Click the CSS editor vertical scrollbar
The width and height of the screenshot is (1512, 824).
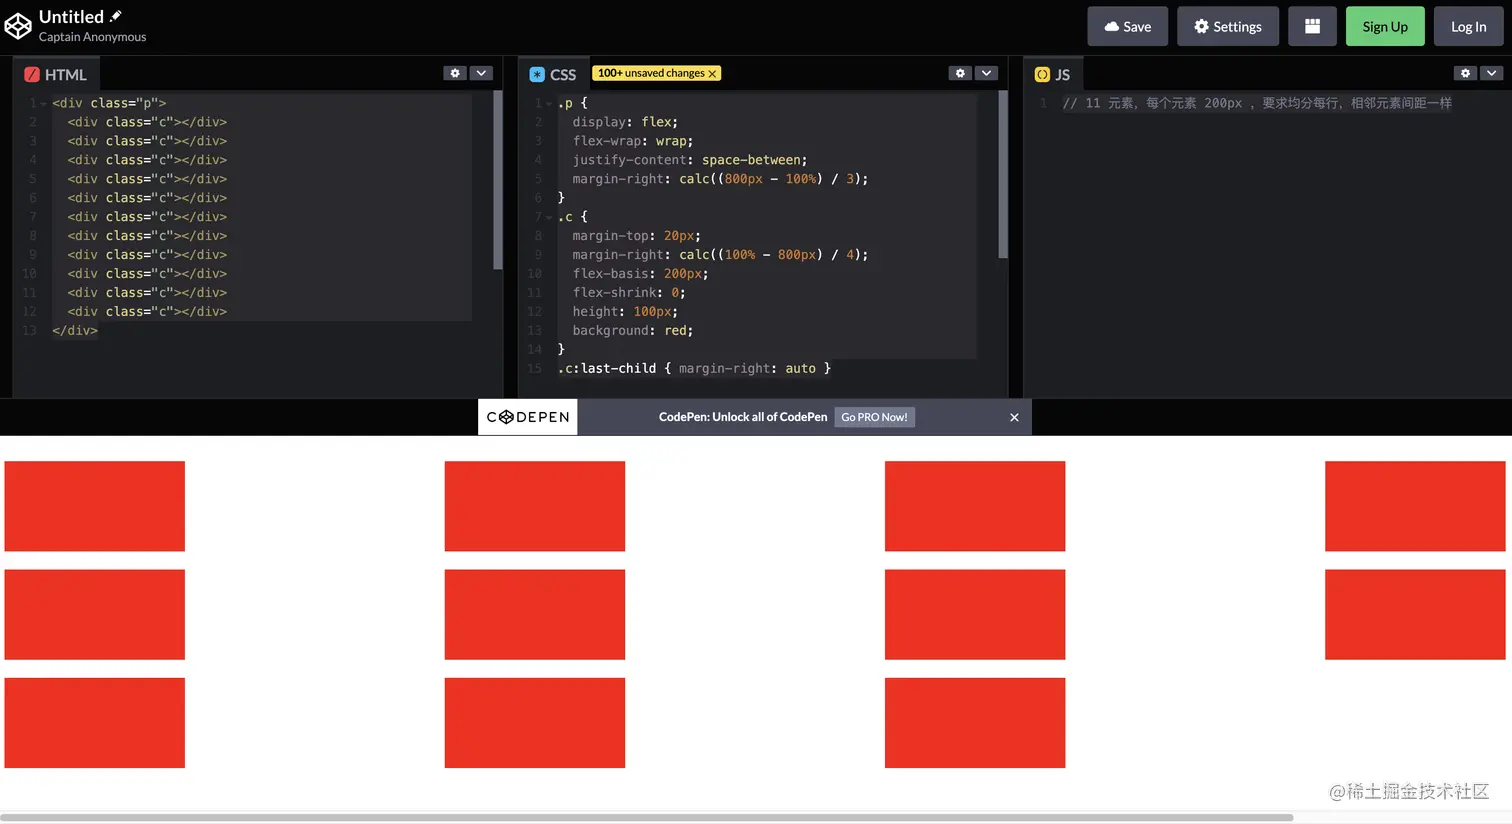point(1002,175)
